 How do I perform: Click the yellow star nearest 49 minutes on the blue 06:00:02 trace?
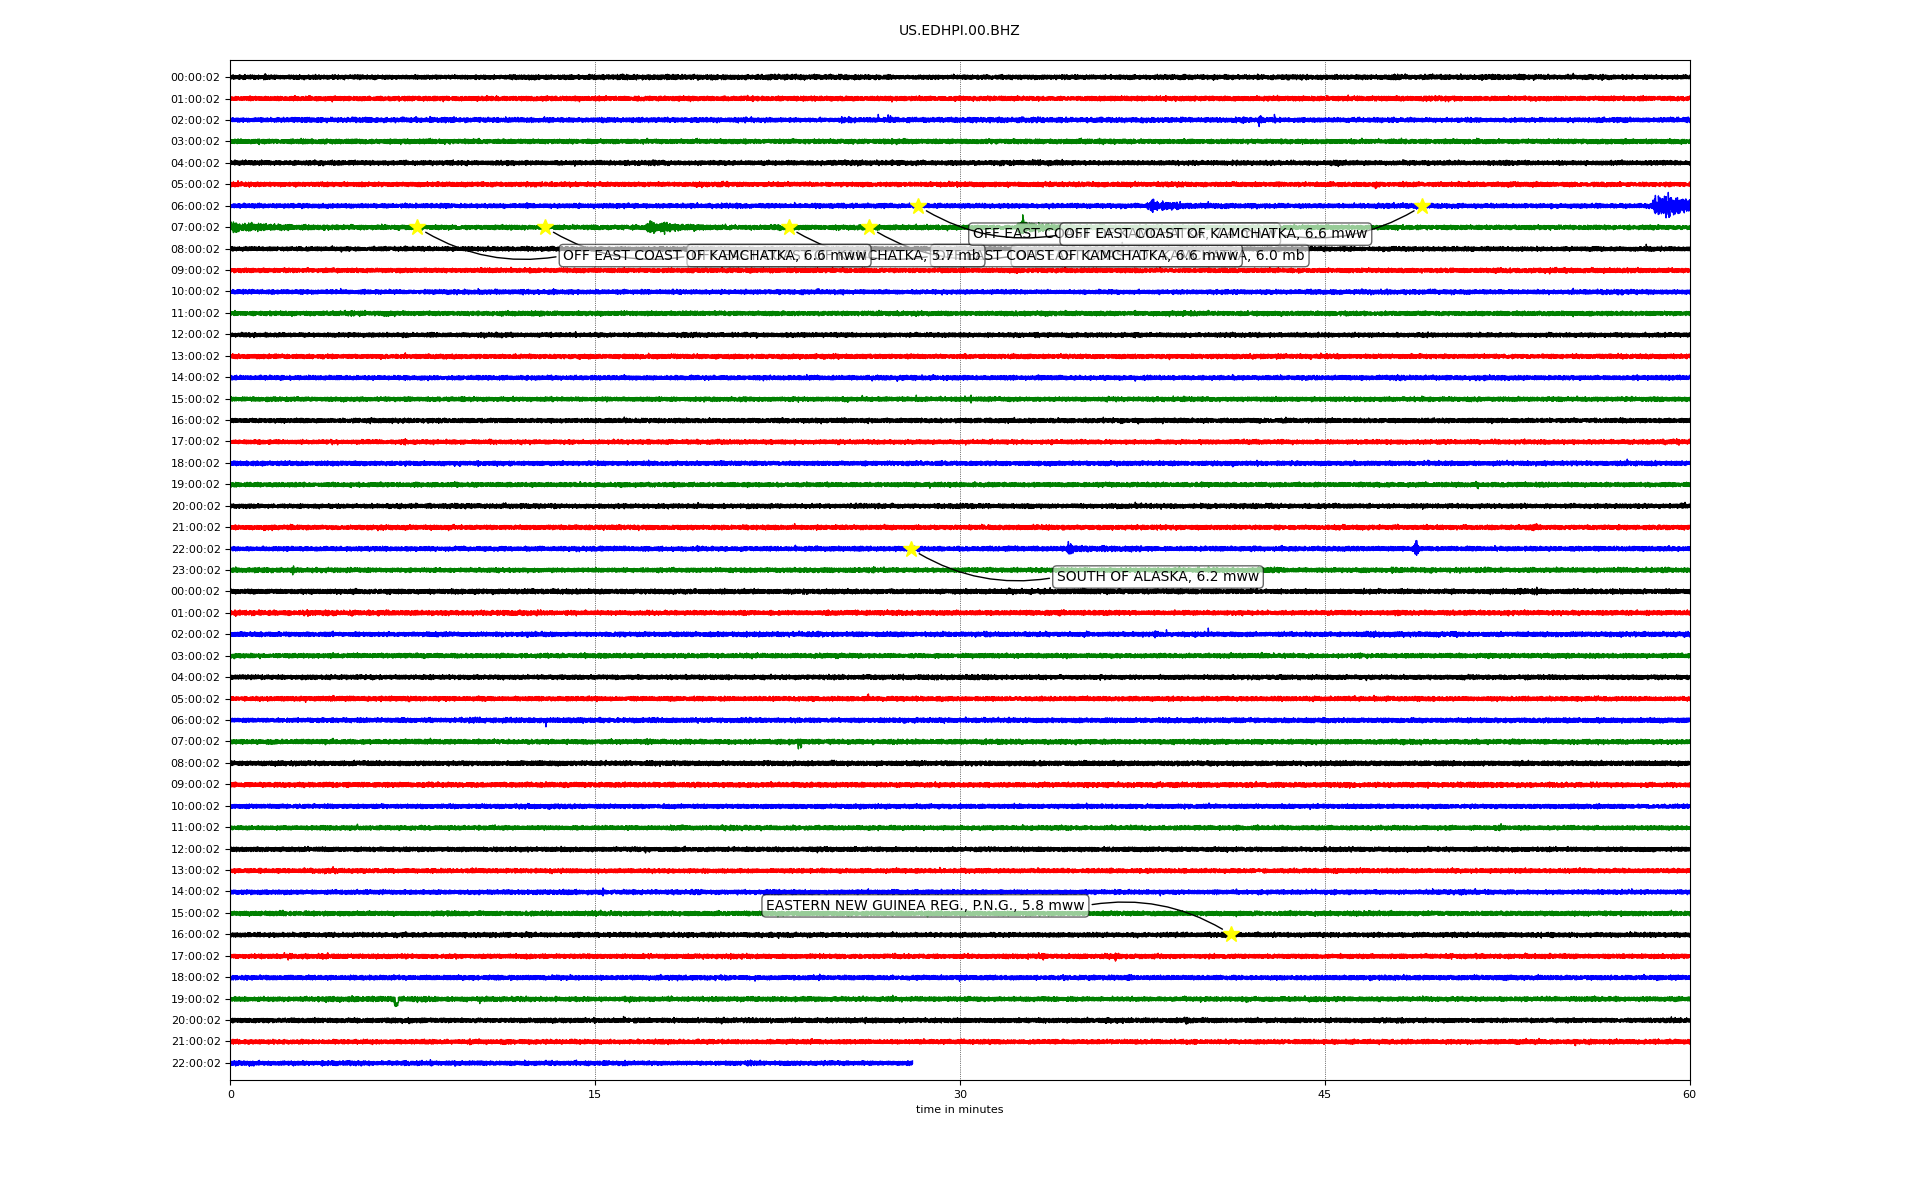pyautogui.click(x=1422, y=206)
